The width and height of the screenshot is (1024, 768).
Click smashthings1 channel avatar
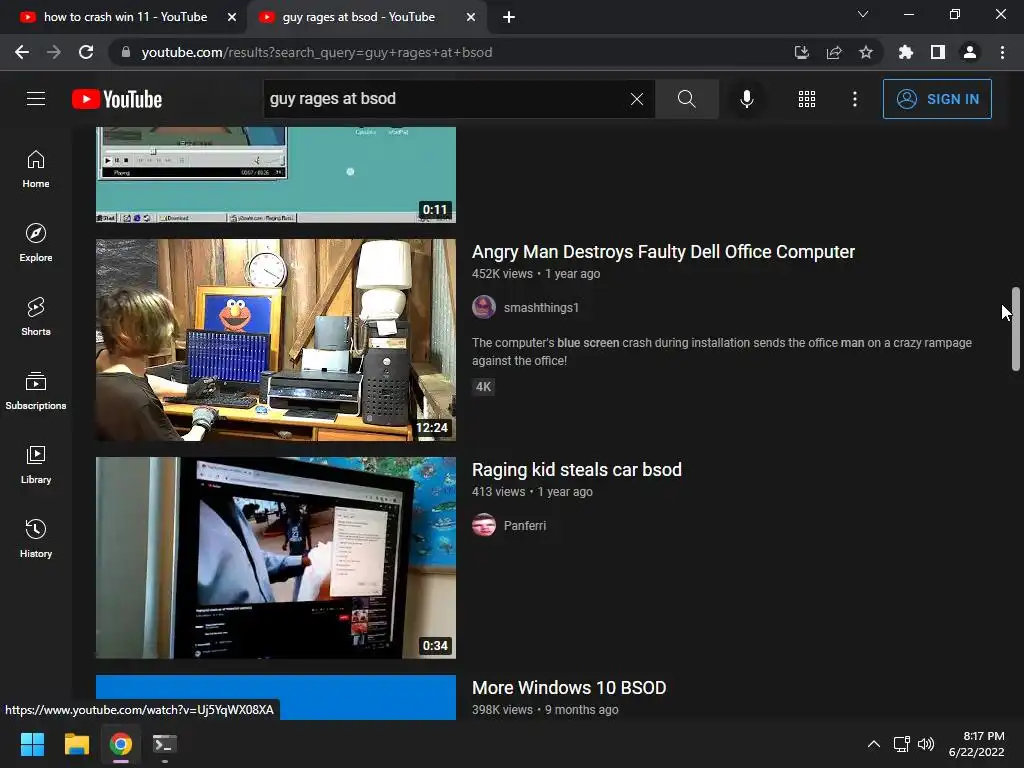(x=484, y=307)
